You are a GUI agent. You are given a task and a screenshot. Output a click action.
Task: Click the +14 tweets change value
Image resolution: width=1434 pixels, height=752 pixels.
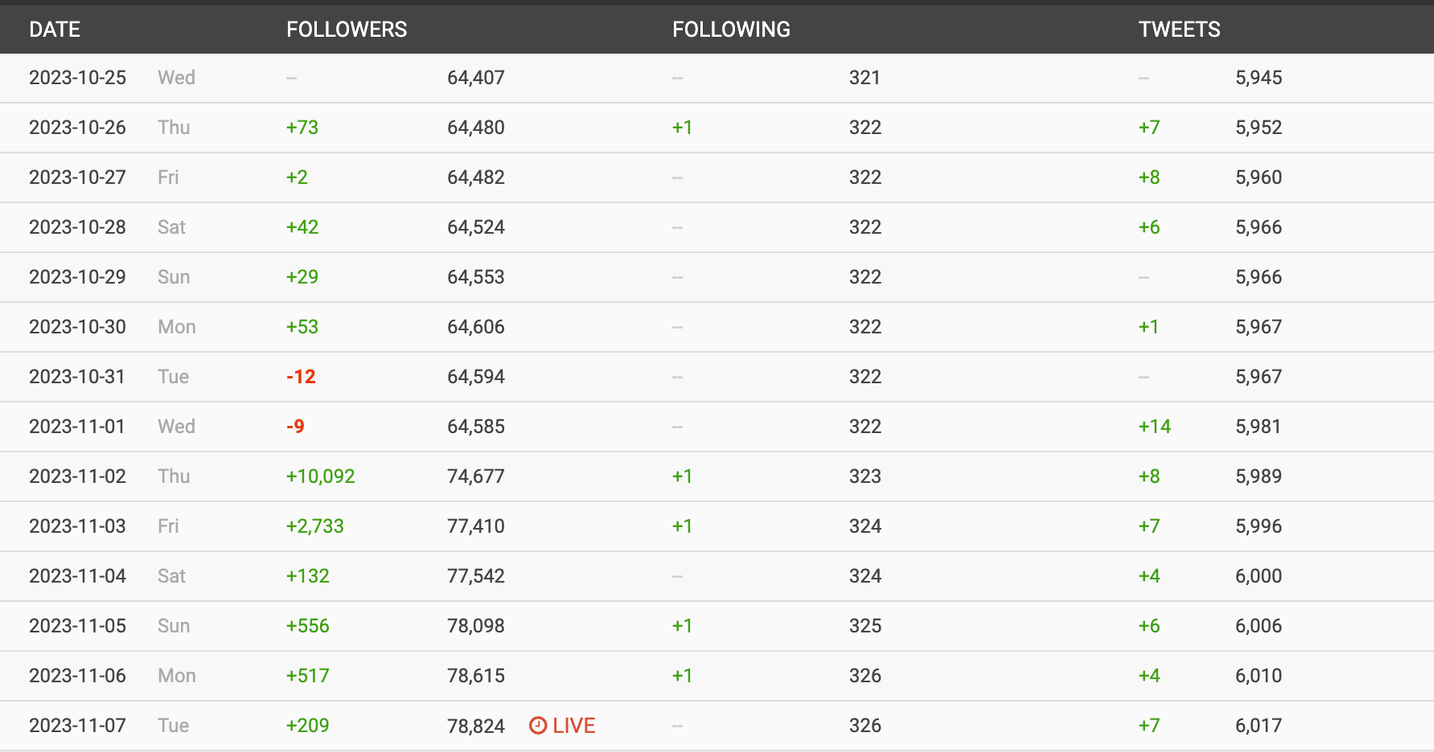pos(1154,426)
